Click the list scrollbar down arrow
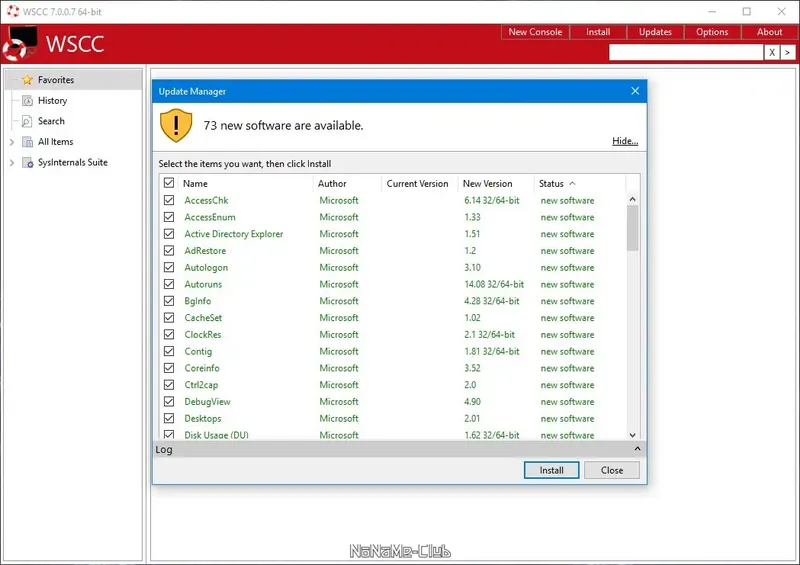Viewport: 800px width, 565px height. pyautogui.click(x=633, y=435)
